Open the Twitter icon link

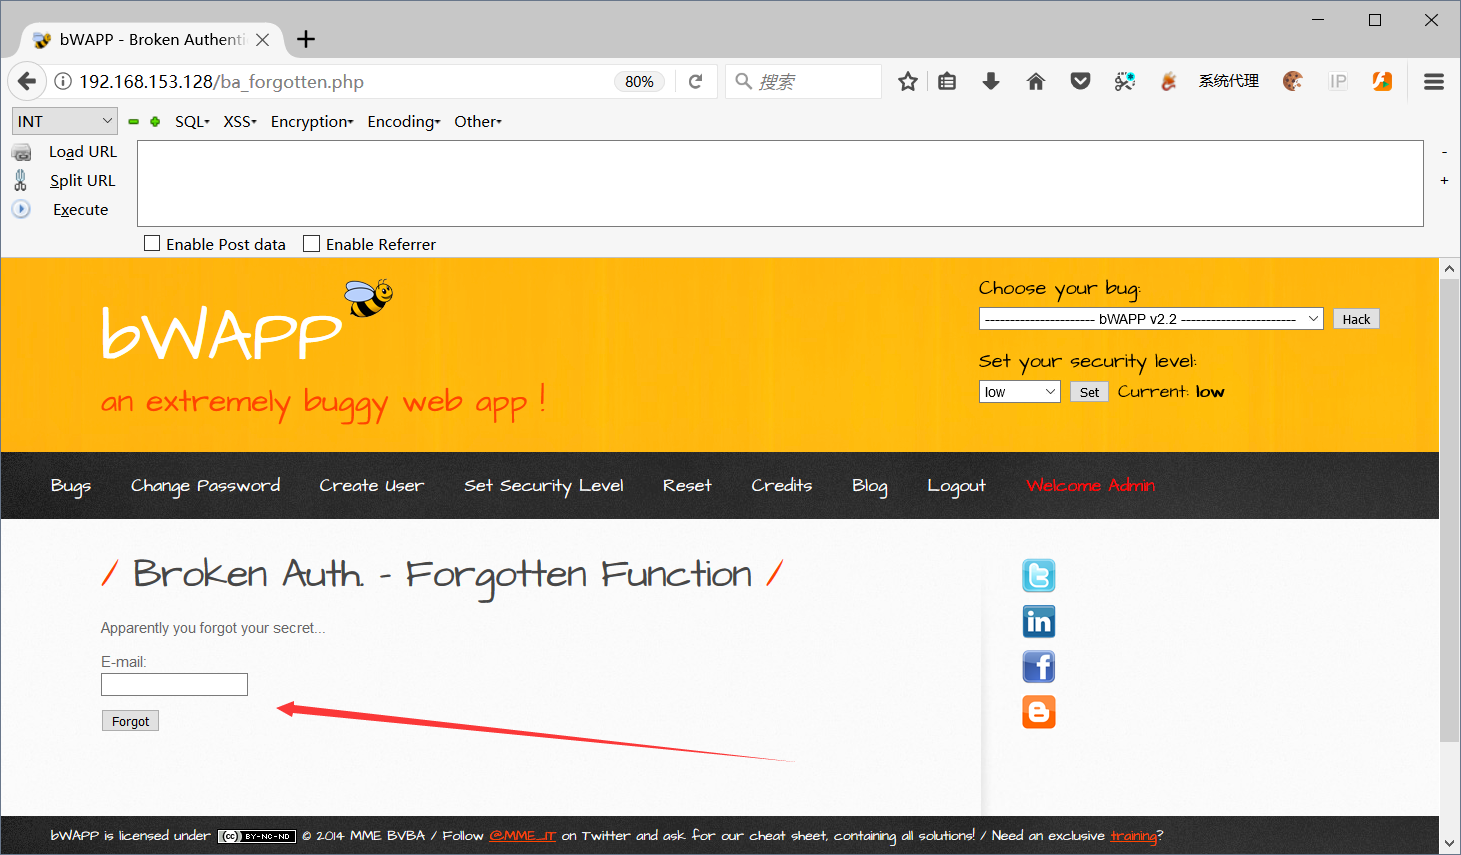click(1039, 576)
